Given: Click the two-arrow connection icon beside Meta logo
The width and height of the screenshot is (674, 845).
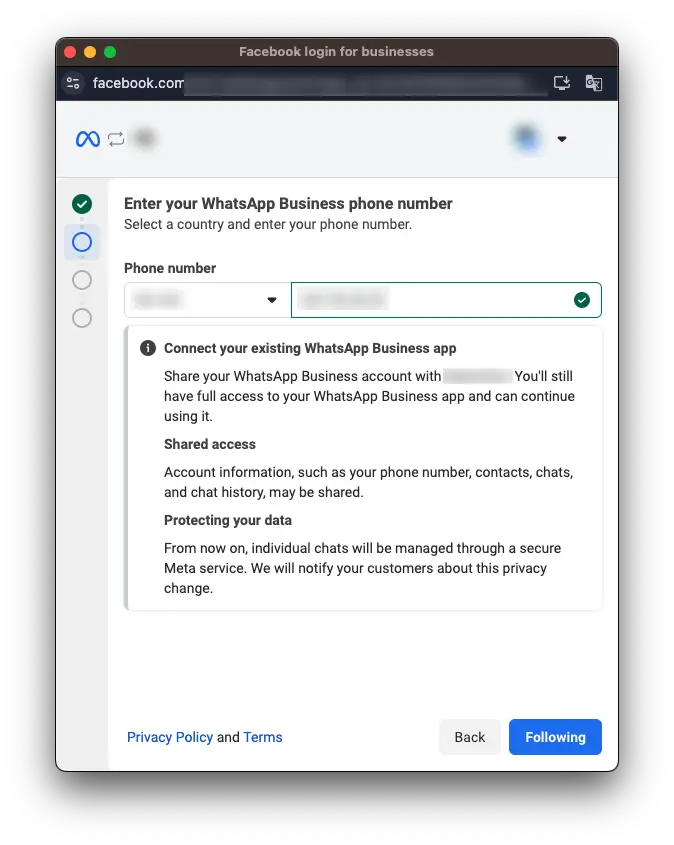Looking at the screenshot, I should pos(116,139).
